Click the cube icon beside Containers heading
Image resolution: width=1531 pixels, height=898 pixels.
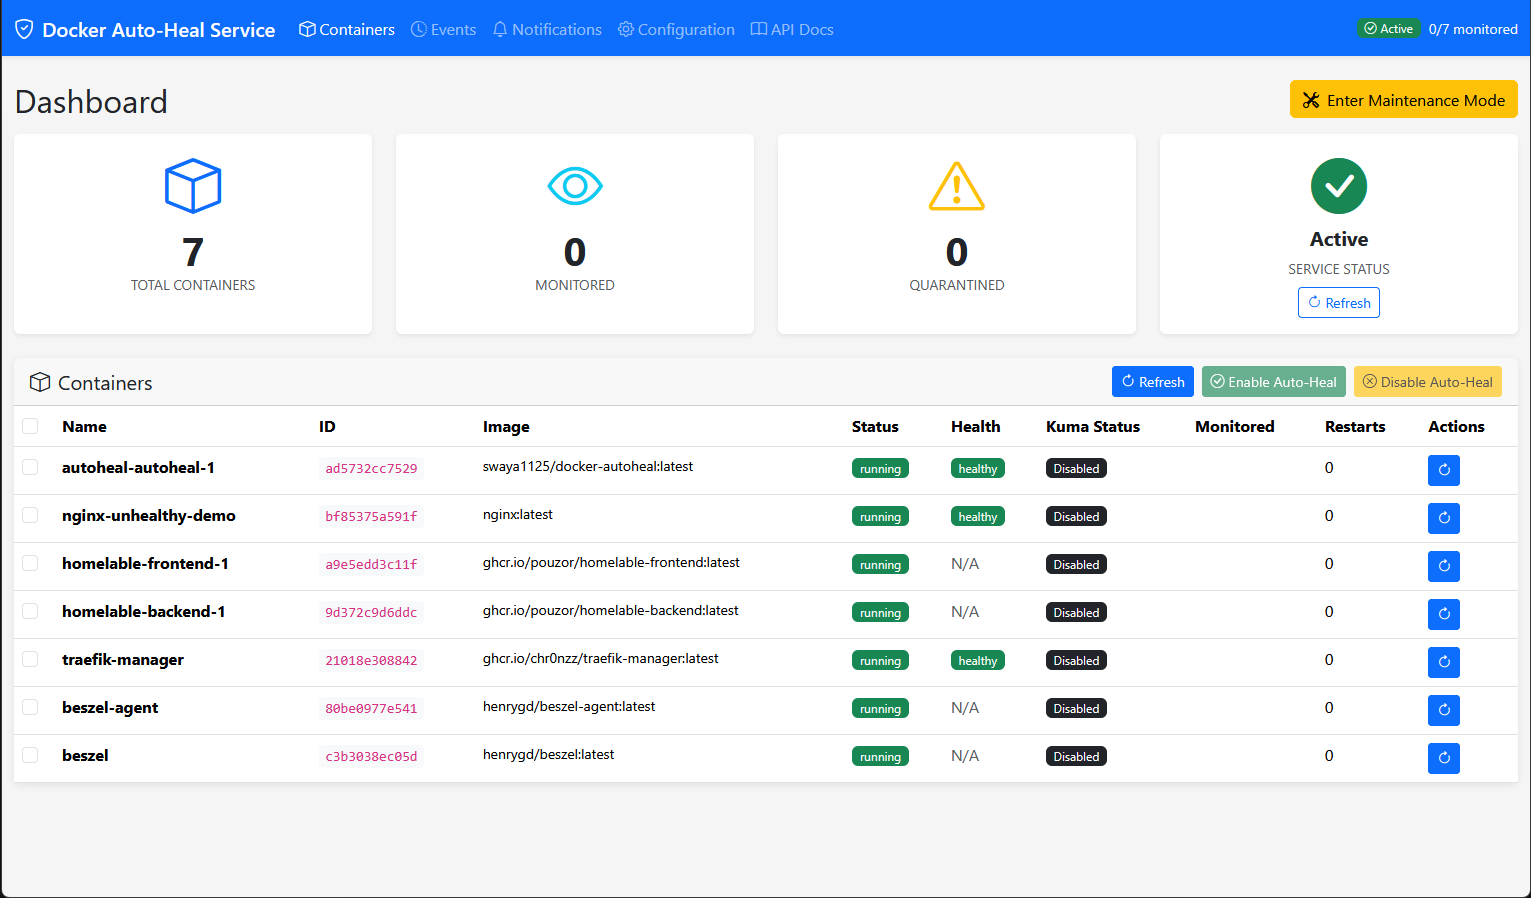(40, 382)
